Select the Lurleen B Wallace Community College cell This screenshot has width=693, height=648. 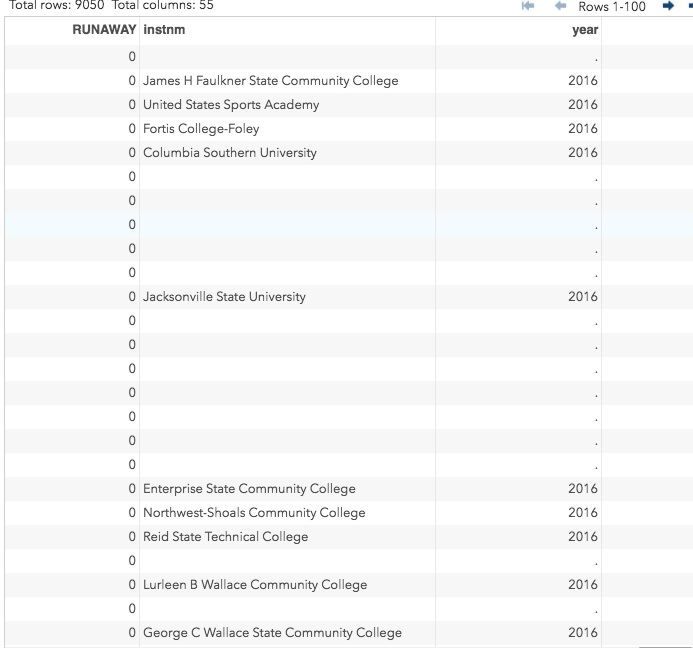(255, 585)
